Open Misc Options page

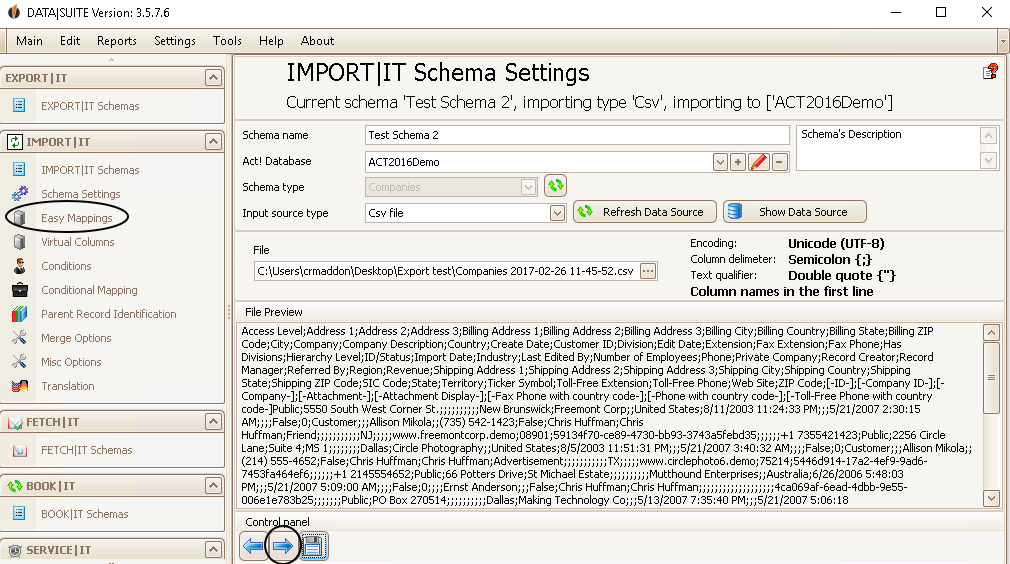[71, 361]
